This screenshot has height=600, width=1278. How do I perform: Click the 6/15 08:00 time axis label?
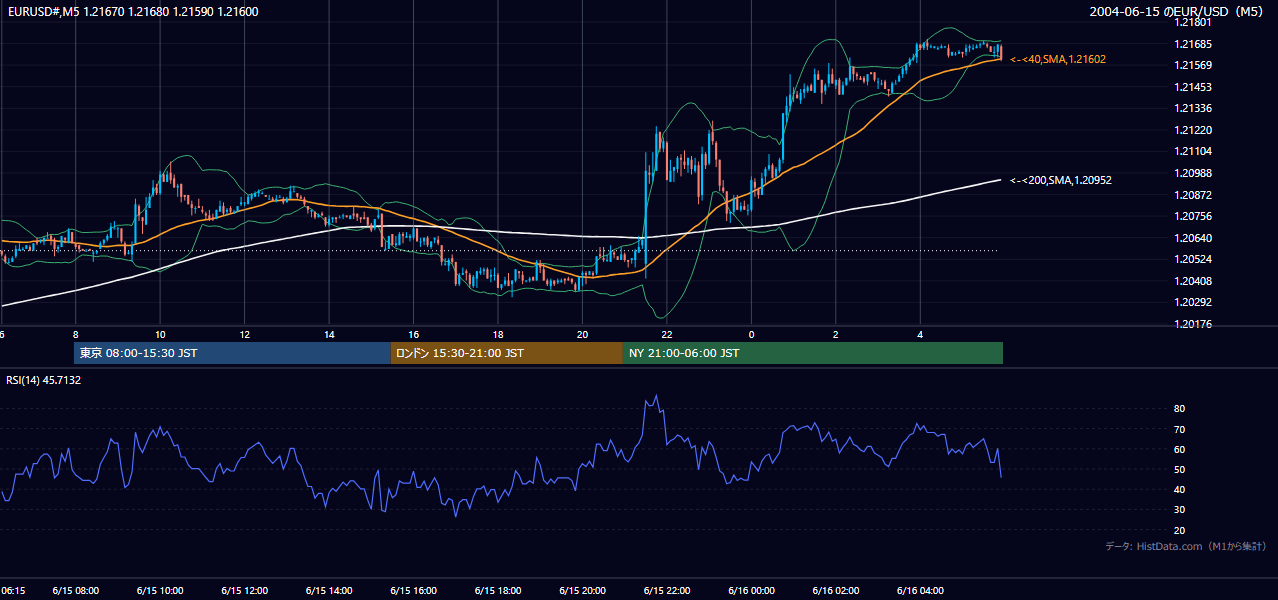pyautogui.click(x=76, y=591)
